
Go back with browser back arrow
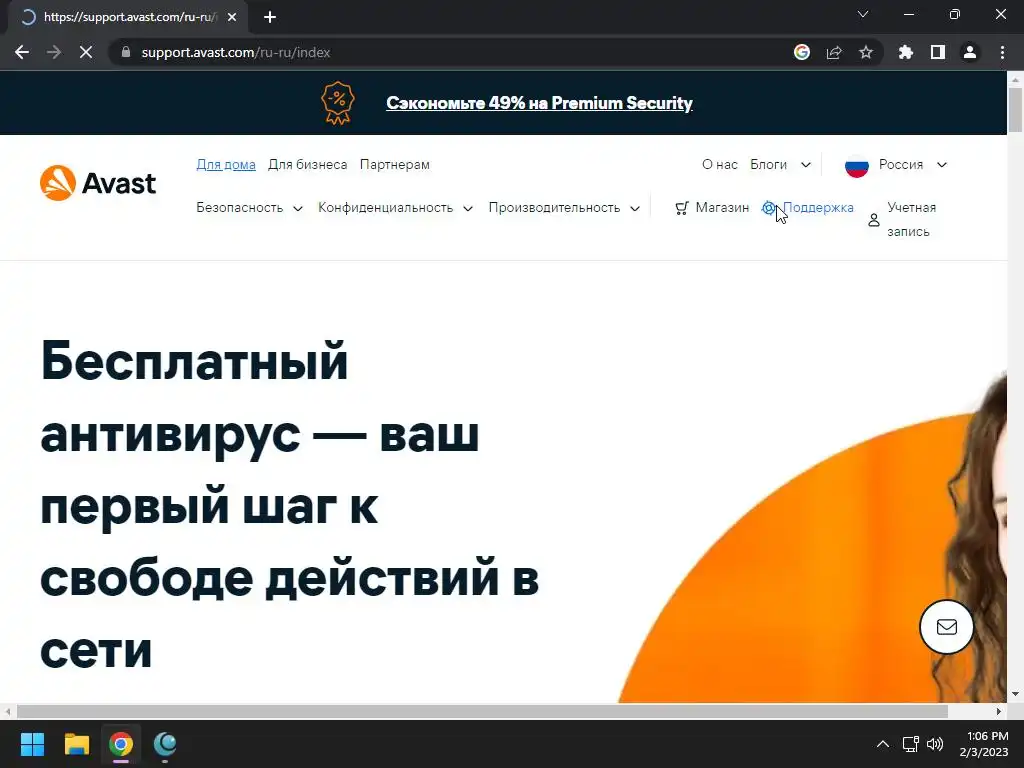(22, 52)
